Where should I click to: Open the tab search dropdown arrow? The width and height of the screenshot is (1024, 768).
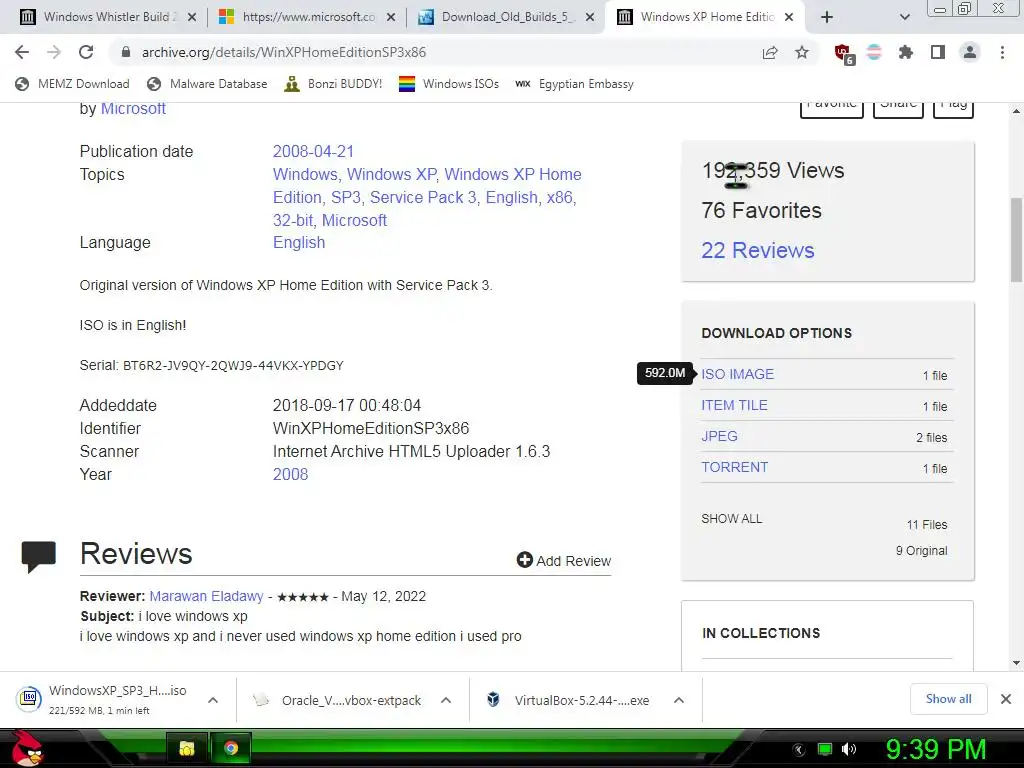(904, 18)
